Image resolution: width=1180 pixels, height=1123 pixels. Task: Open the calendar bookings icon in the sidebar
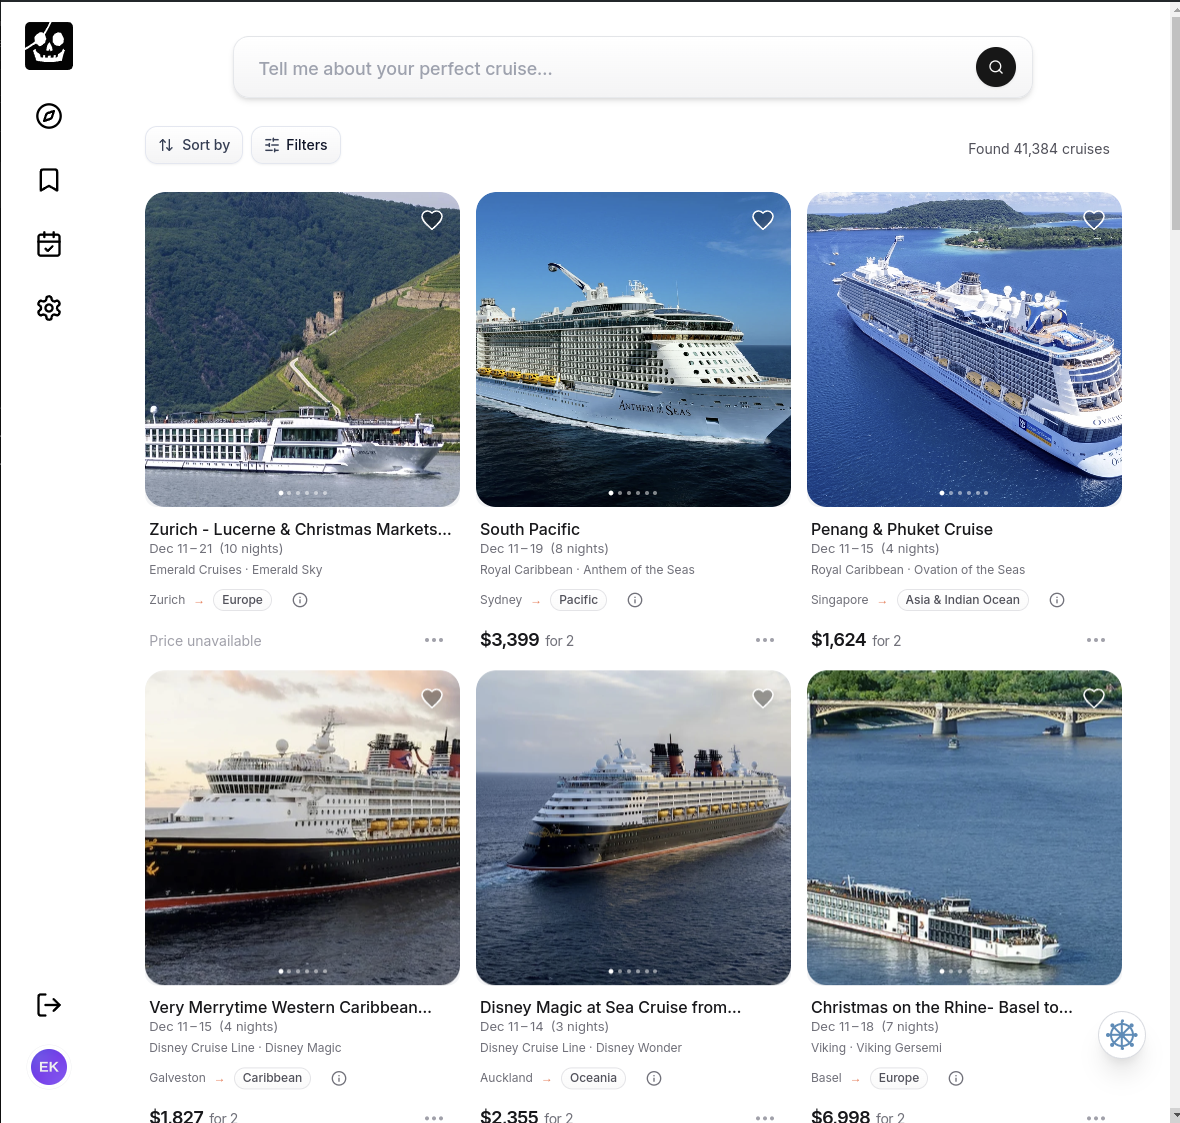coord(48,244)
